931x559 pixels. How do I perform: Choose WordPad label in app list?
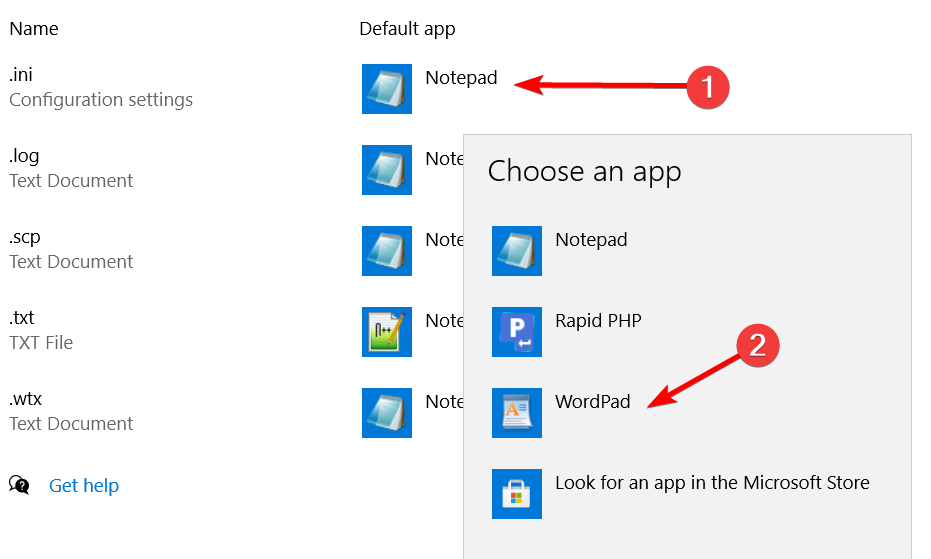pyautogui.click(x=593, y=402)
